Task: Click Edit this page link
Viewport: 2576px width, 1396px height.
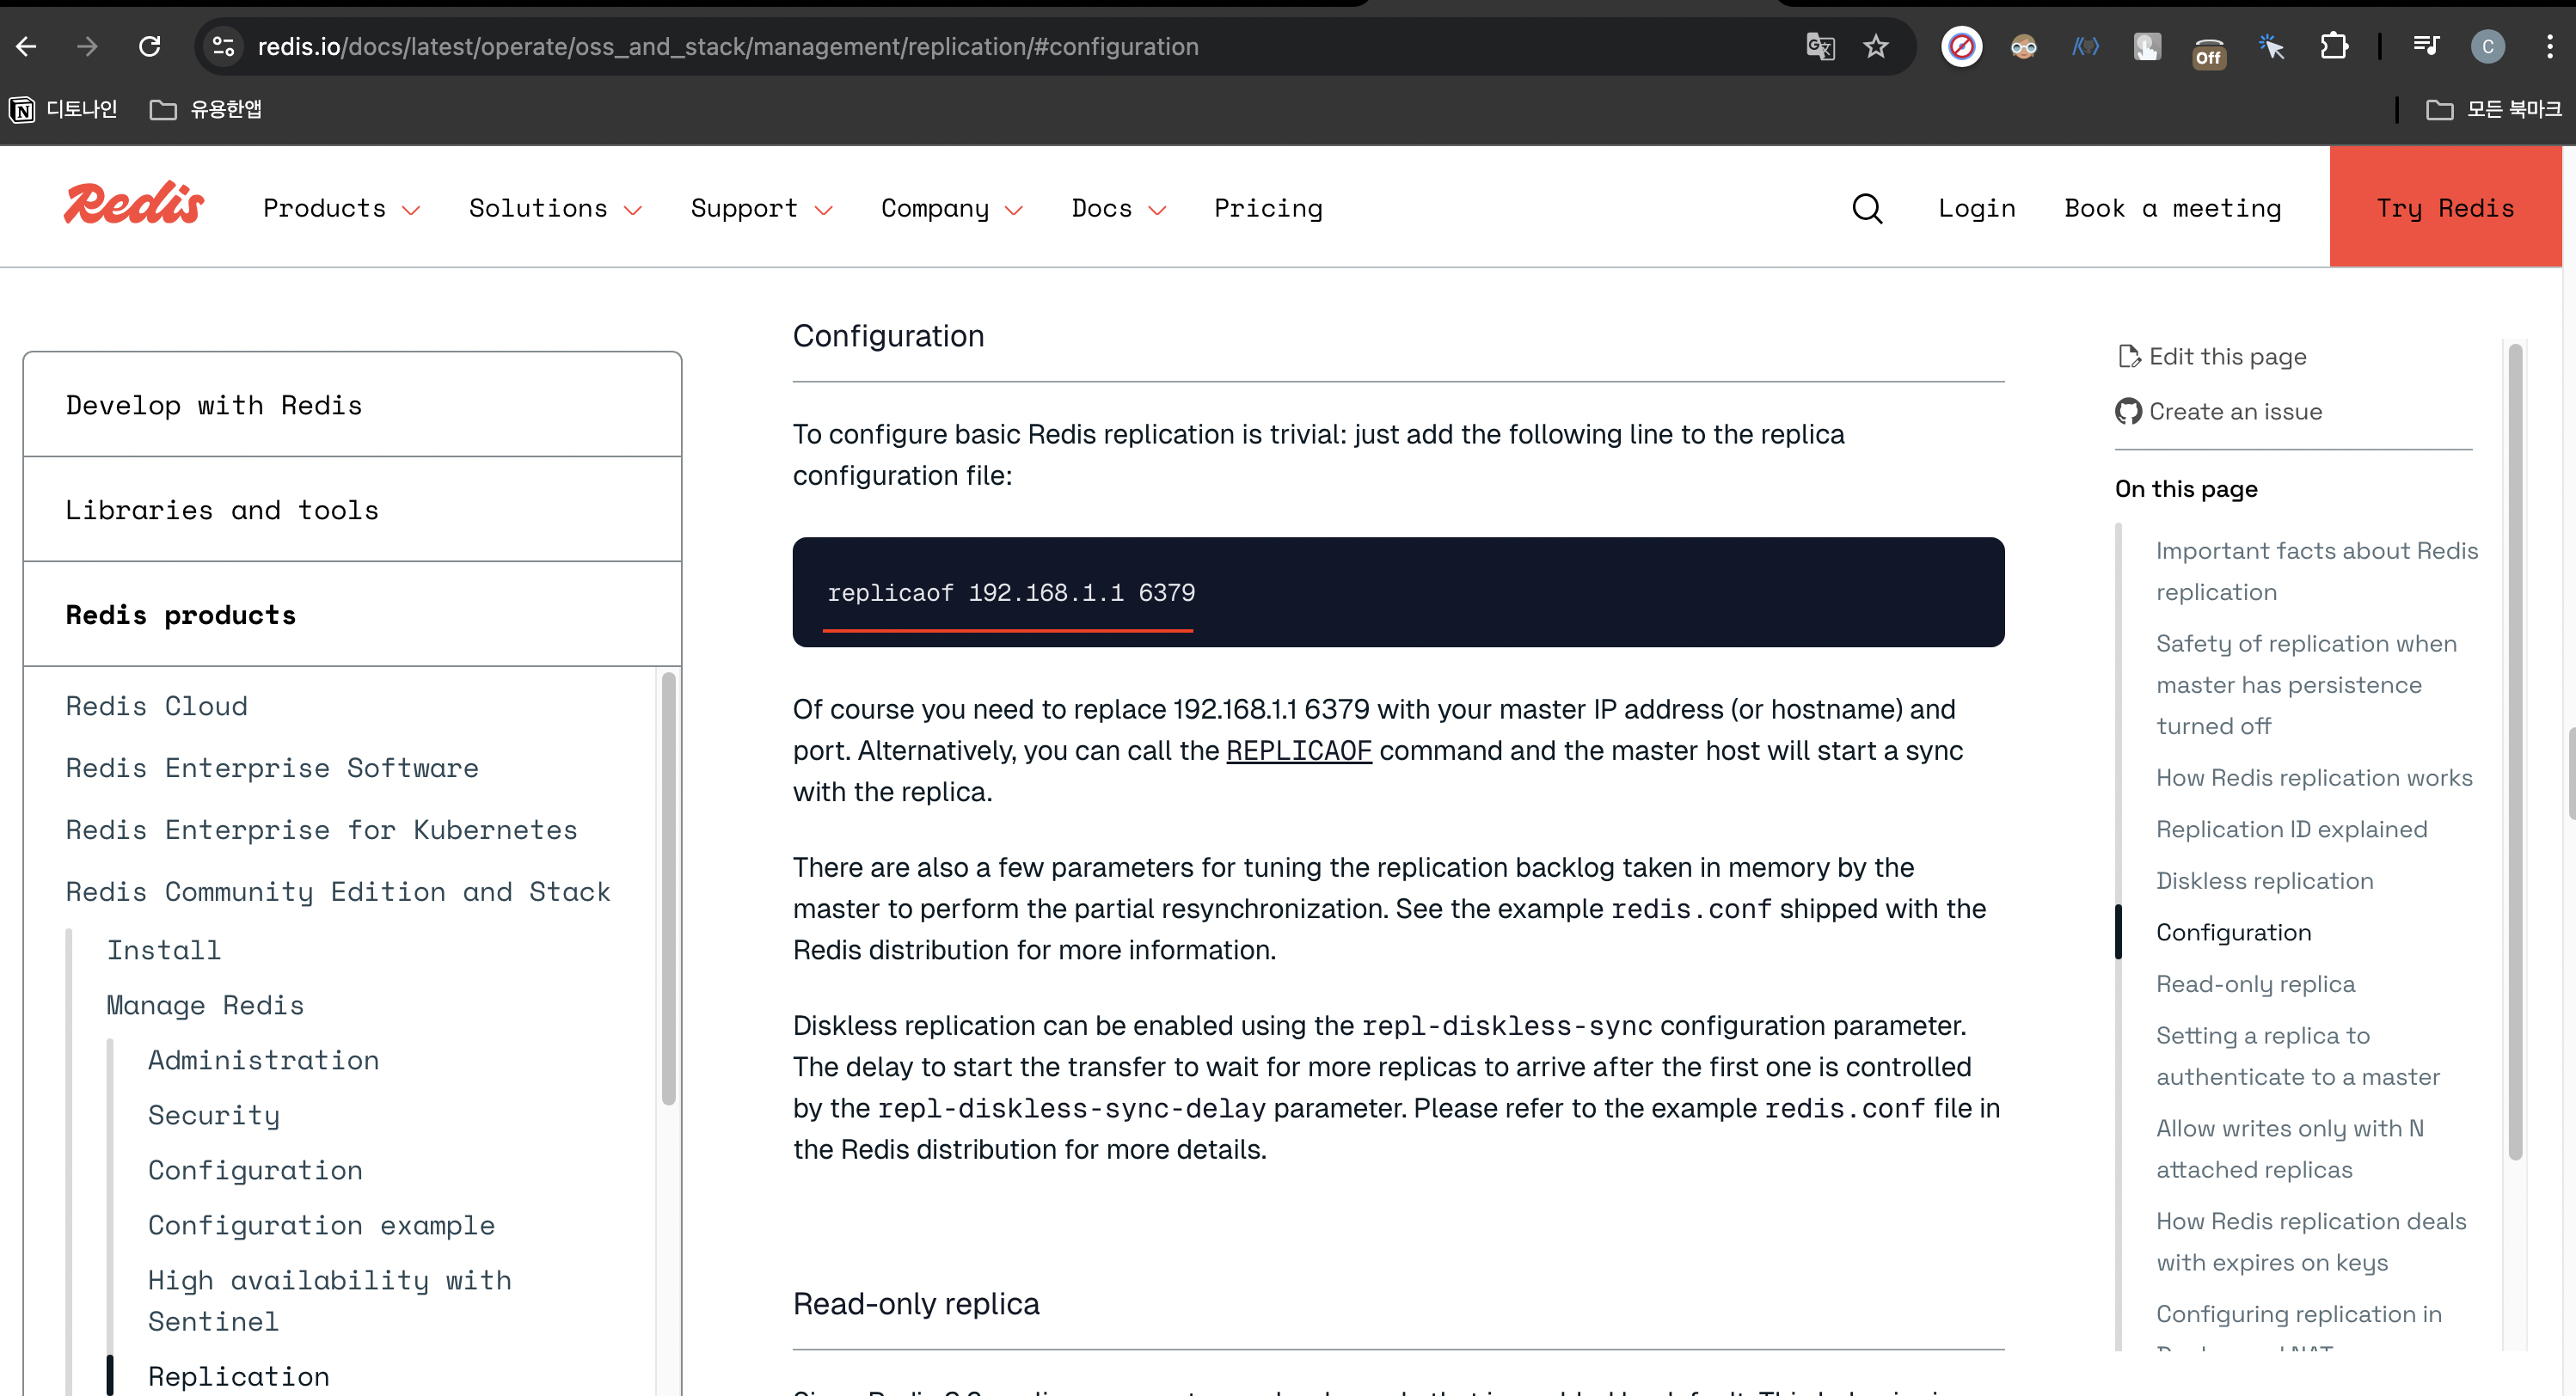Action: 2226,357
